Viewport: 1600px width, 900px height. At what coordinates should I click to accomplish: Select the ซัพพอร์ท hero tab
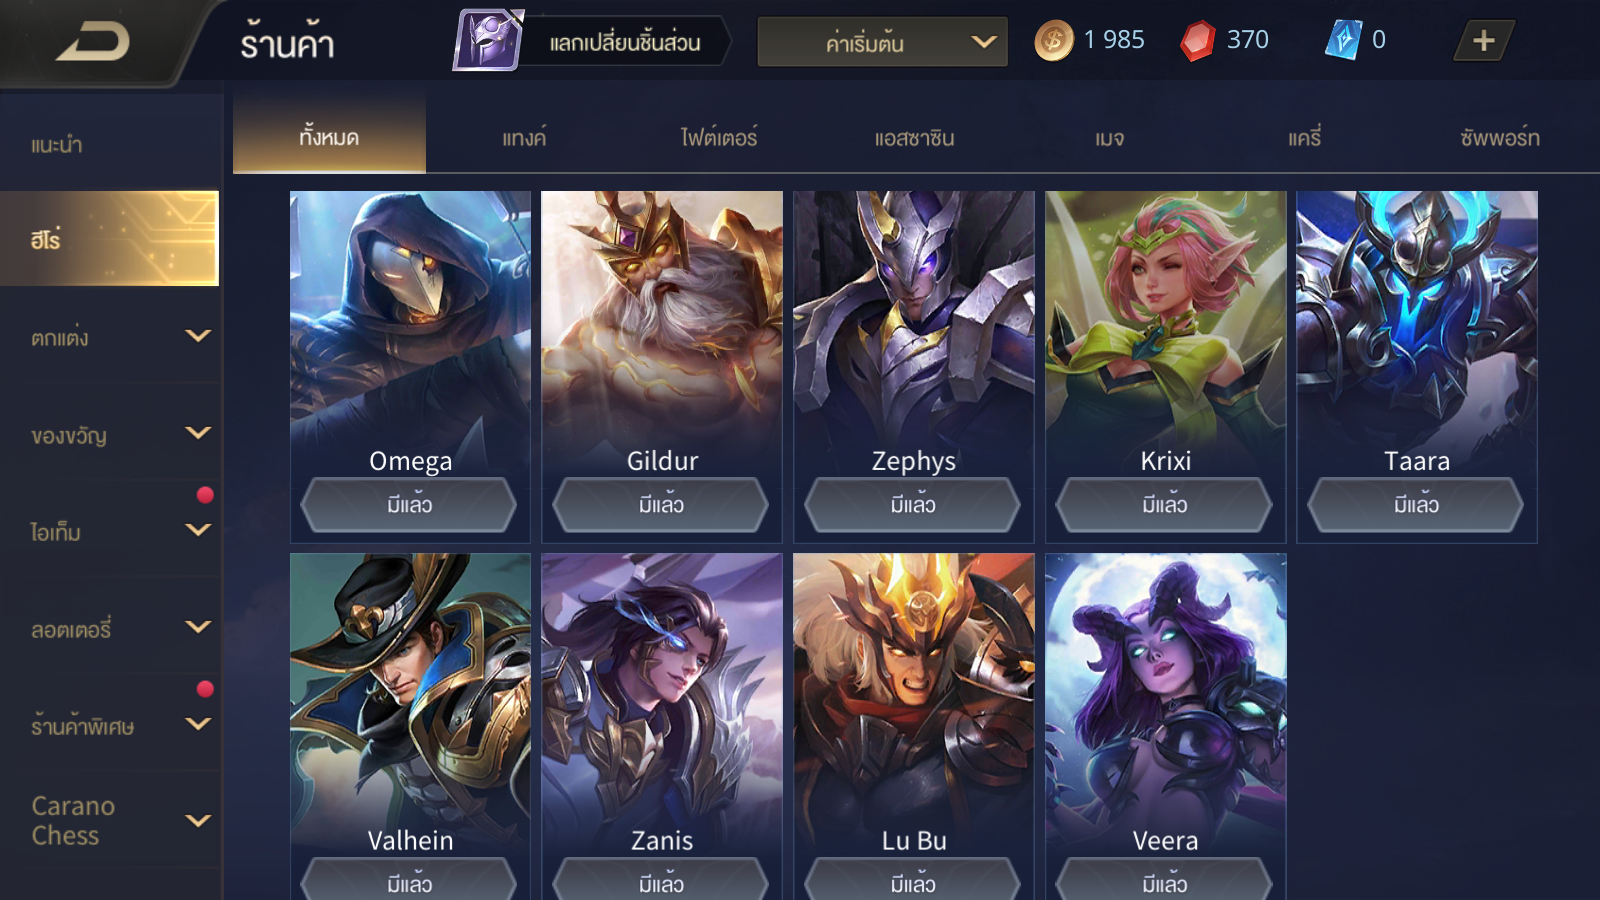coord(1499,137)
